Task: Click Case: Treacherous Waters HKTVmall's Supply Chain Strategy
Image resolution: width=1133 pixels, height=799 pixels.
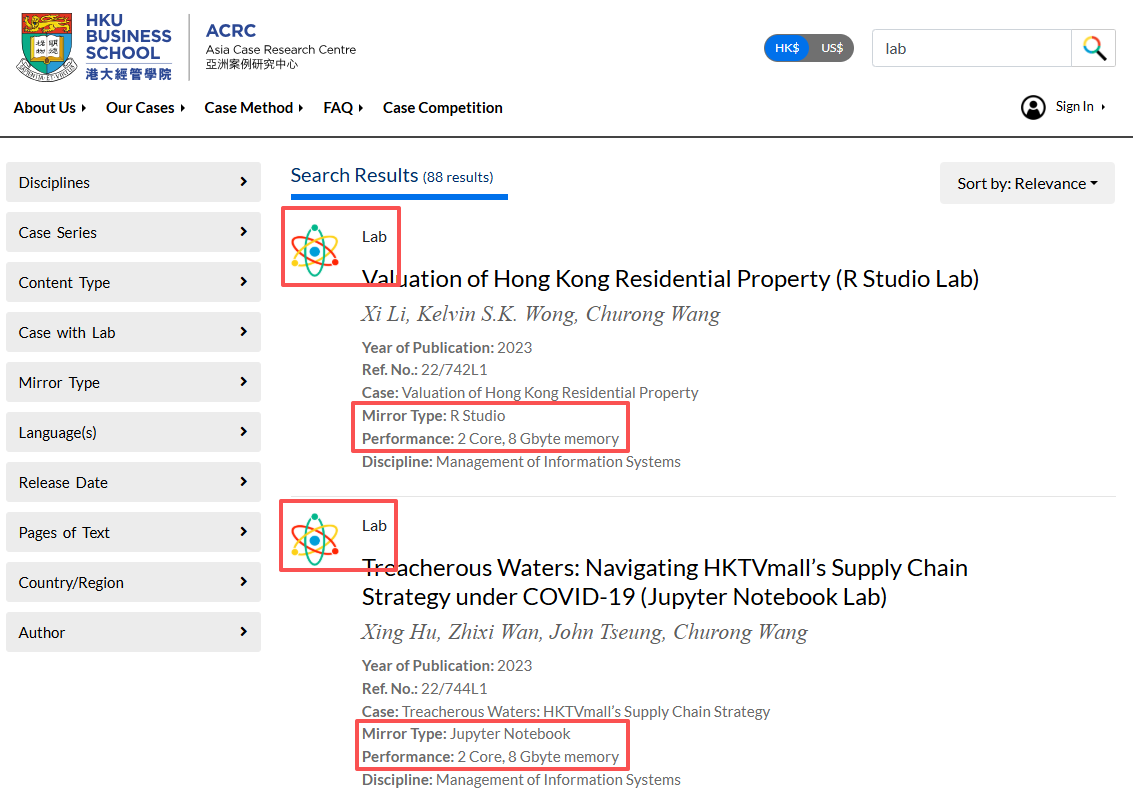Action: [566, 712]
